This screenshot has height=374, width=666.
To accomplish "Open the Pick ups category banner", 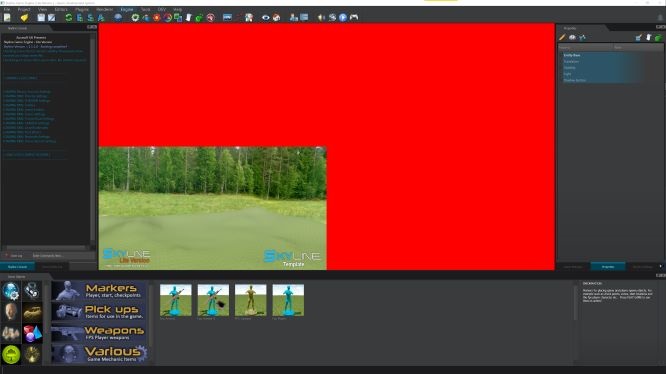I will click(100, 312).
